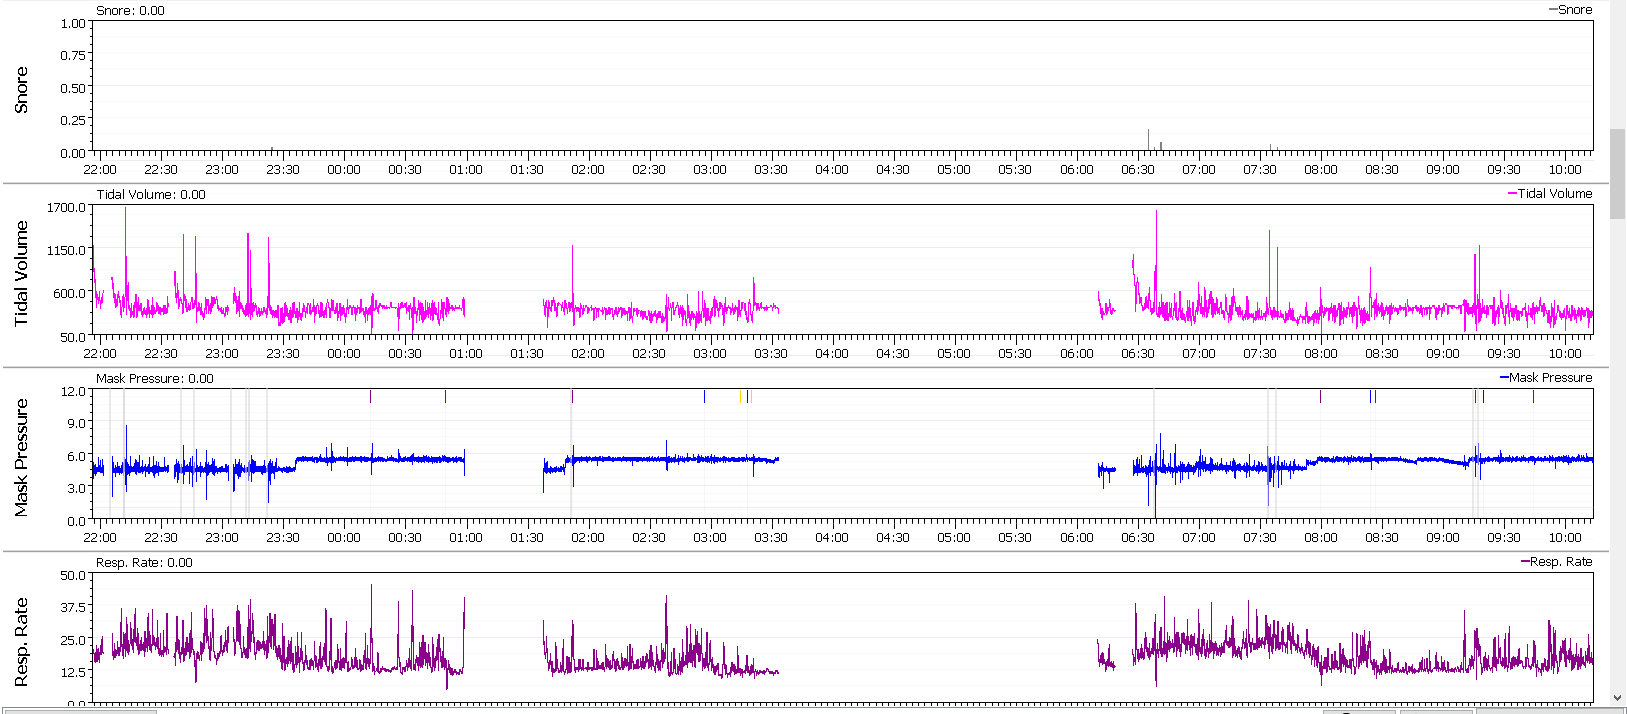Click the scroll-down arrow of the graph scrollbar

click(x=1618, y=698)
